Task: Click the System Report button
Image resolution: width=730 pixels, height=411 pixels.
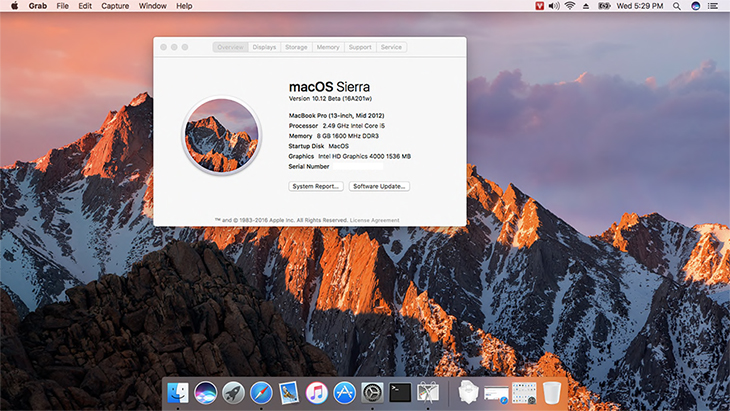Action: (x=316, y=186)
